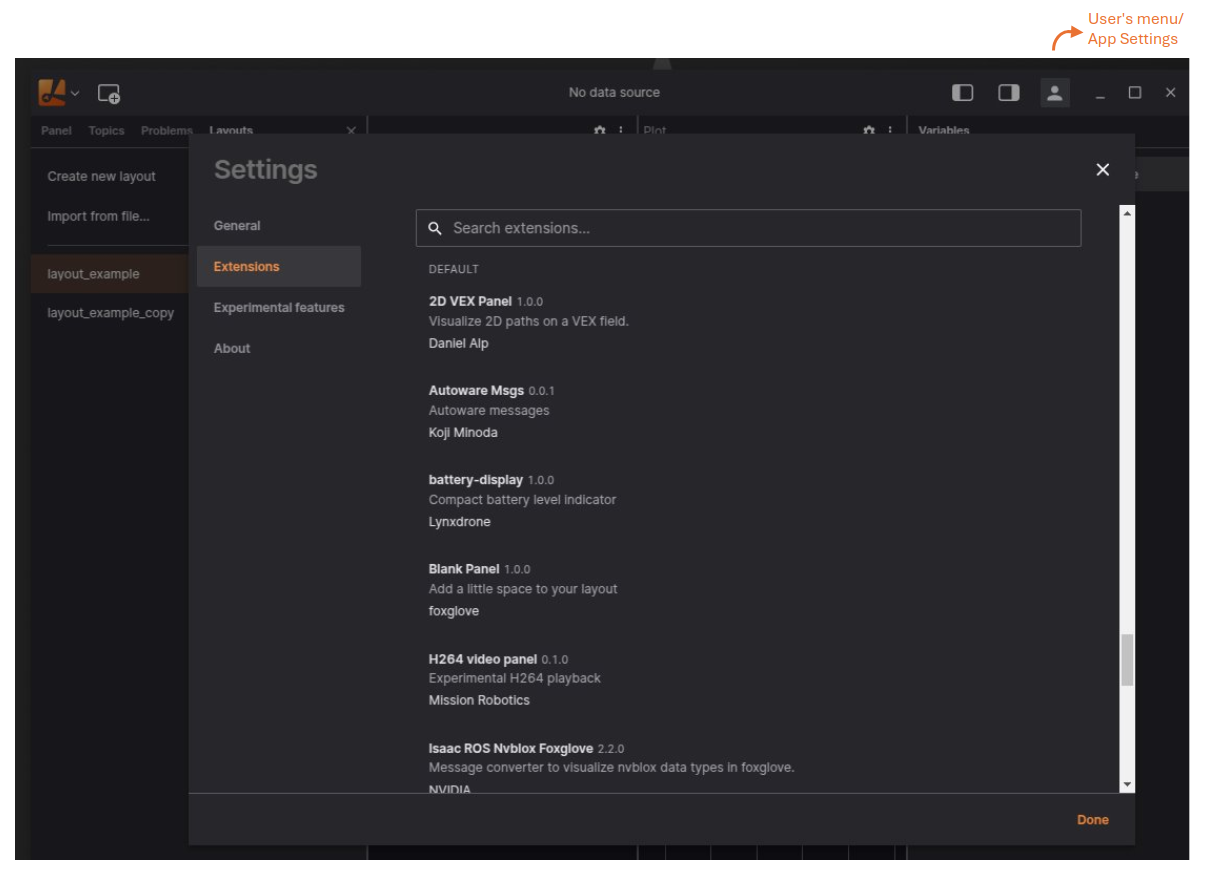Click the Done button
Image resolution: width=1209 pixels, height=872 pixels.
[x=1093, y=820]
